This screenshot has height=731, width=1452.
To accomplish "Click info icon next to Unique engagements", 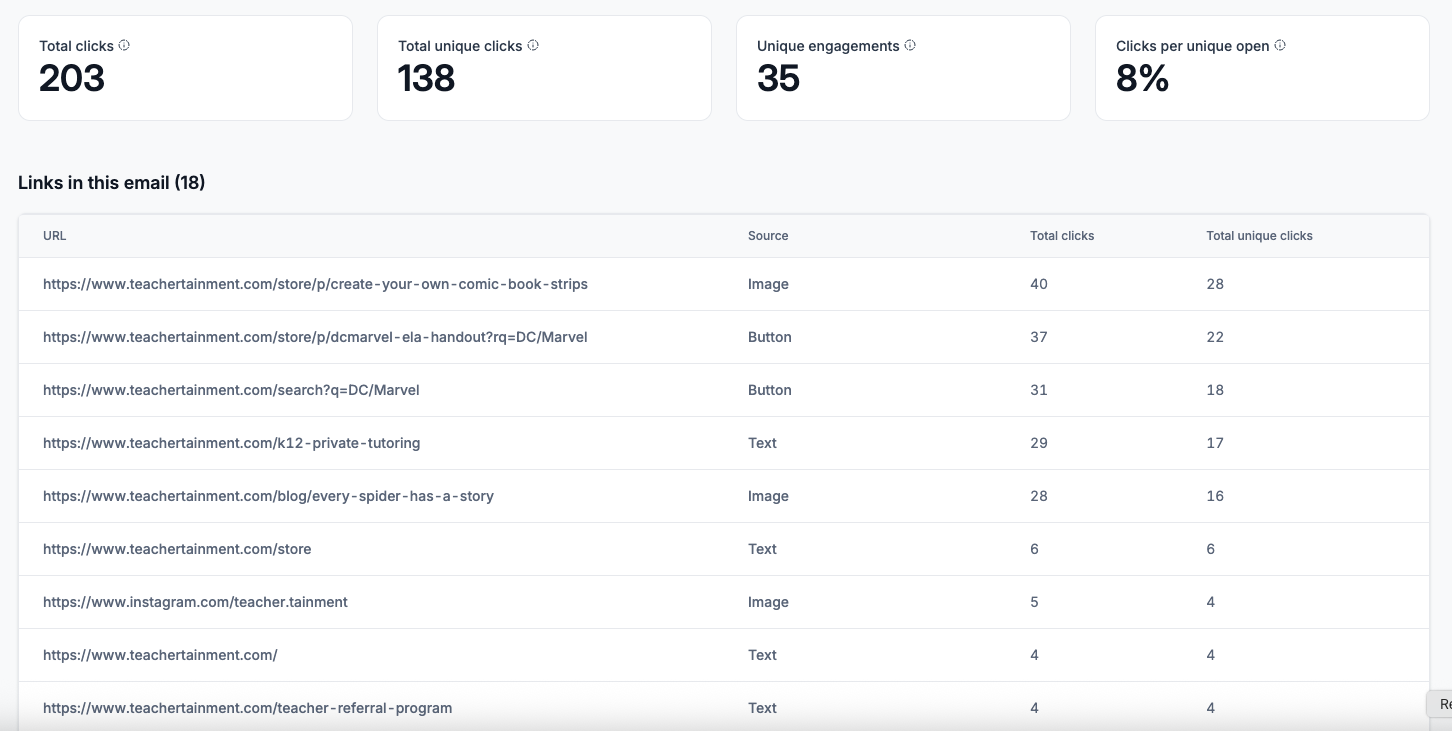I will point(910,45).
